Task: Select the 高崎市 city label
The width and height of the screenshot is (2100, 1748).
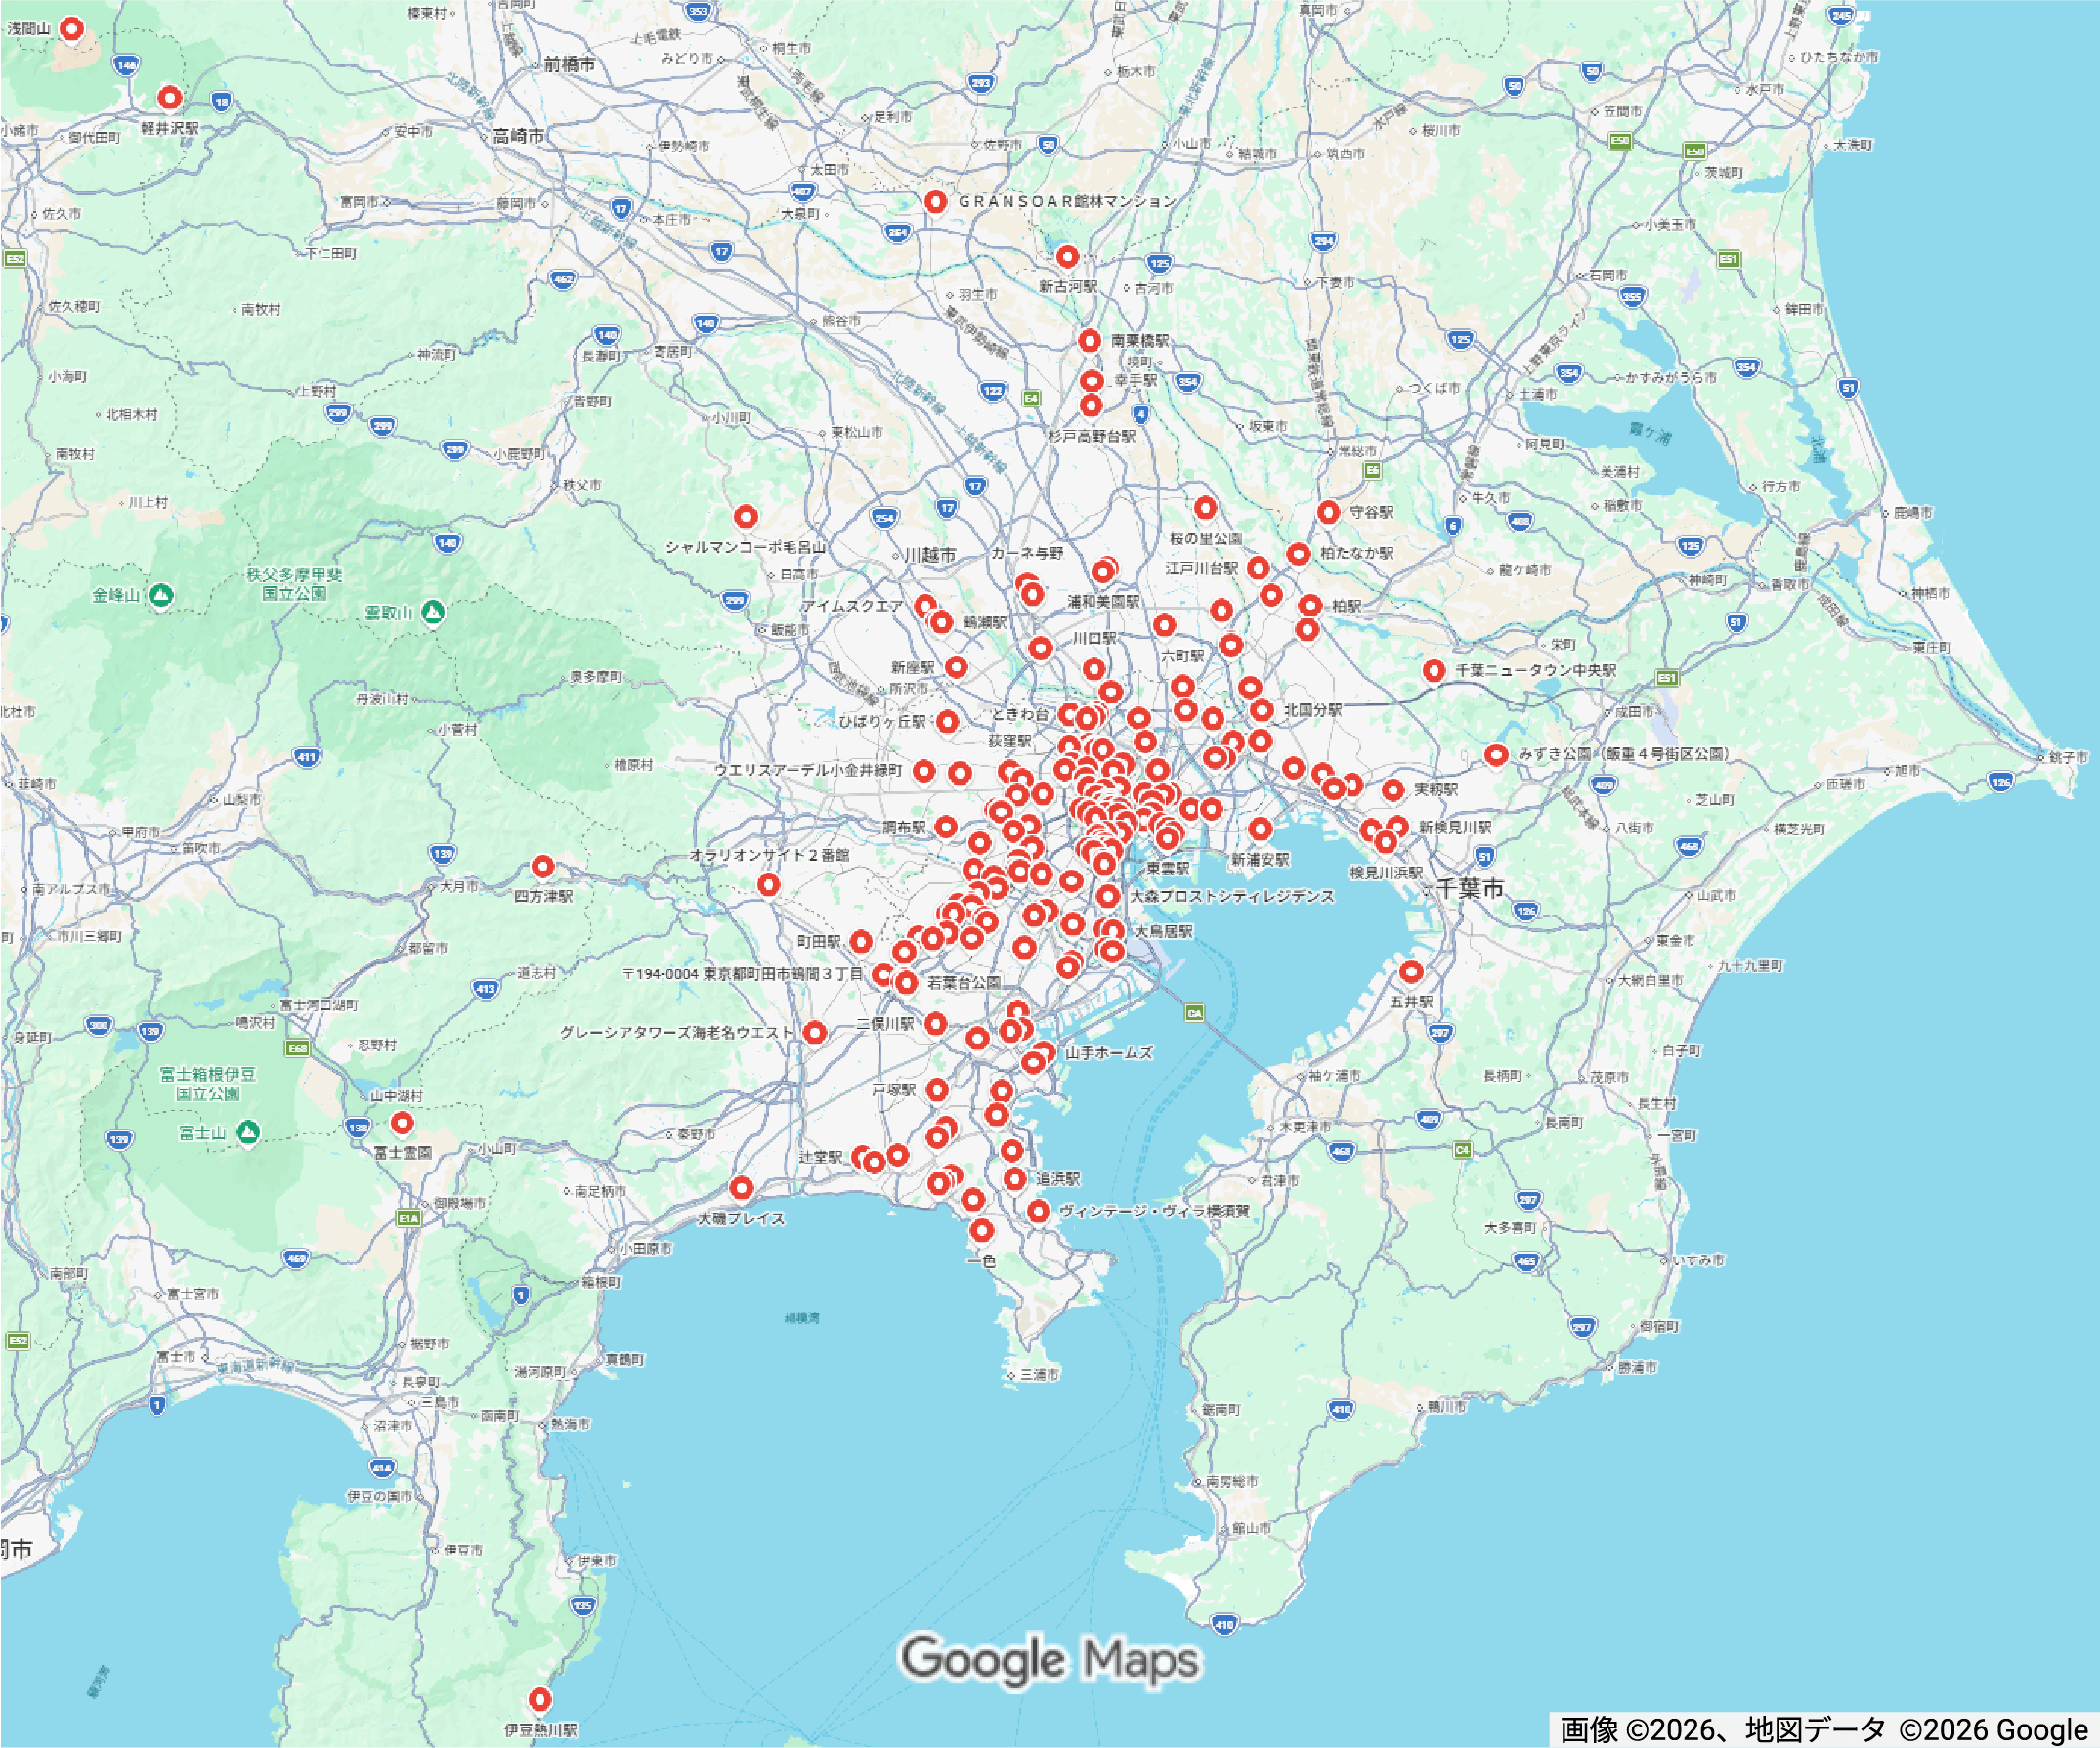Action: (x=519, y=135)
